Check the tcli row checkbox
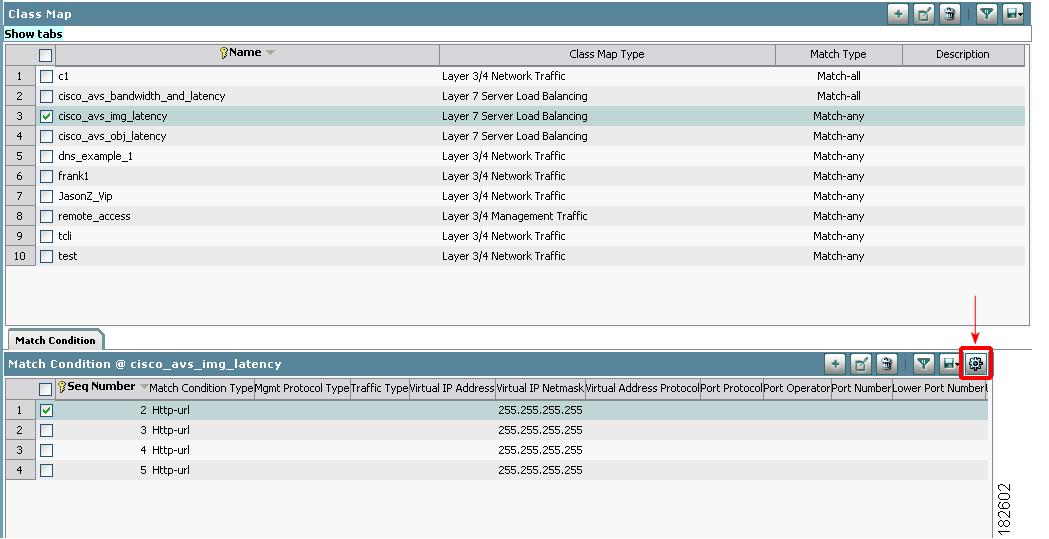 click(x=46, y=236)
